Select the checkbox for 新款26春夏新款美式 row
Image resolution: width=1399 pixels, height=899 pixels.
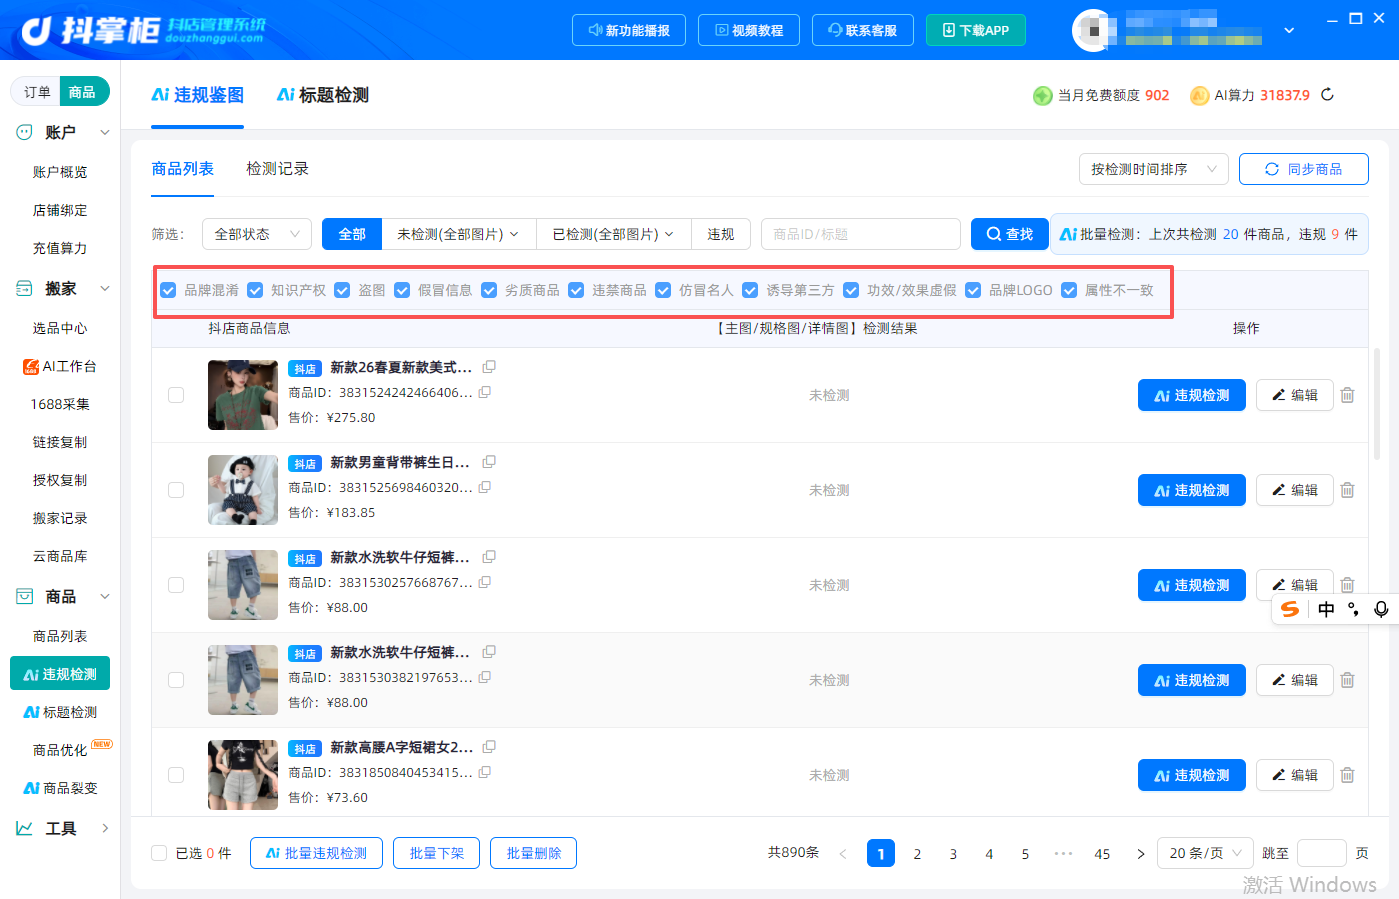(176, 395)
